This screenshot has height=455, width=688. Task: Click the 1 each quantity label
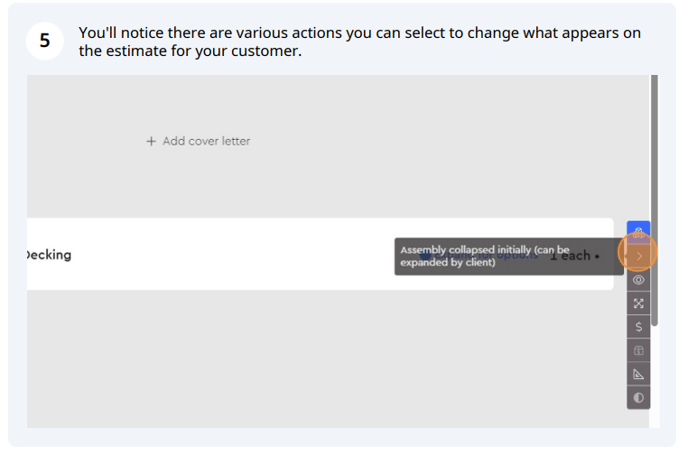click(x=570, y=256)
